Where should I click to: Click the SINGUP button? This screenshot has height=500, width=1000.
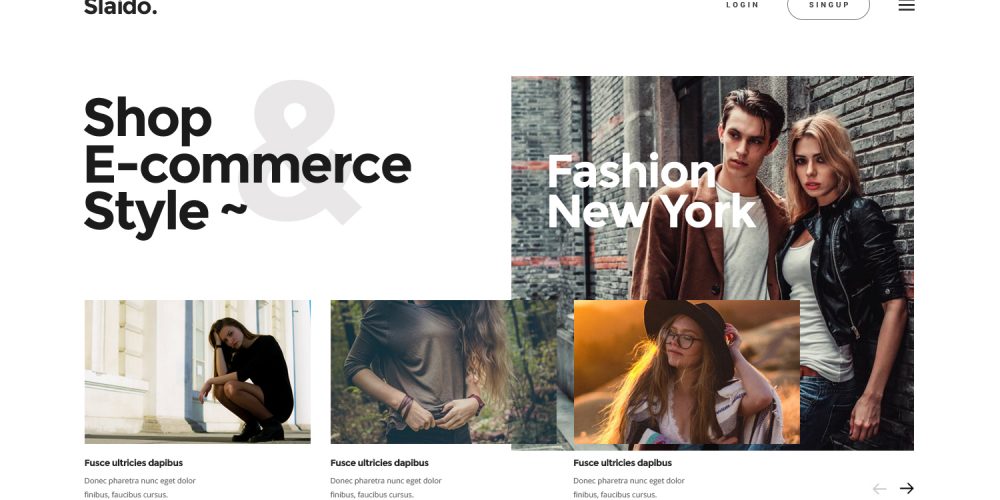[x=828, y=6]
